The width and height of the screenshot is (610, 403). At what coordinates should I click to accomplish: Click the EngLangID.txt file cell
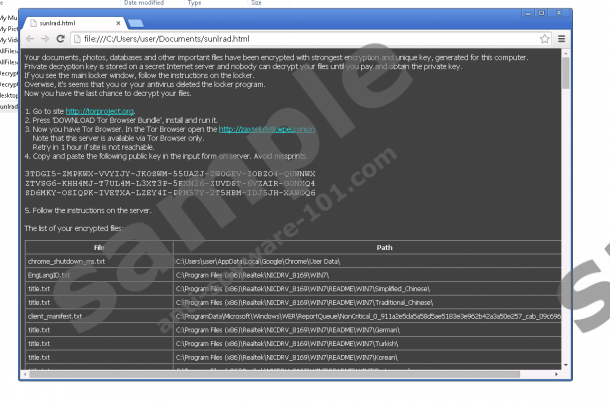48,274
